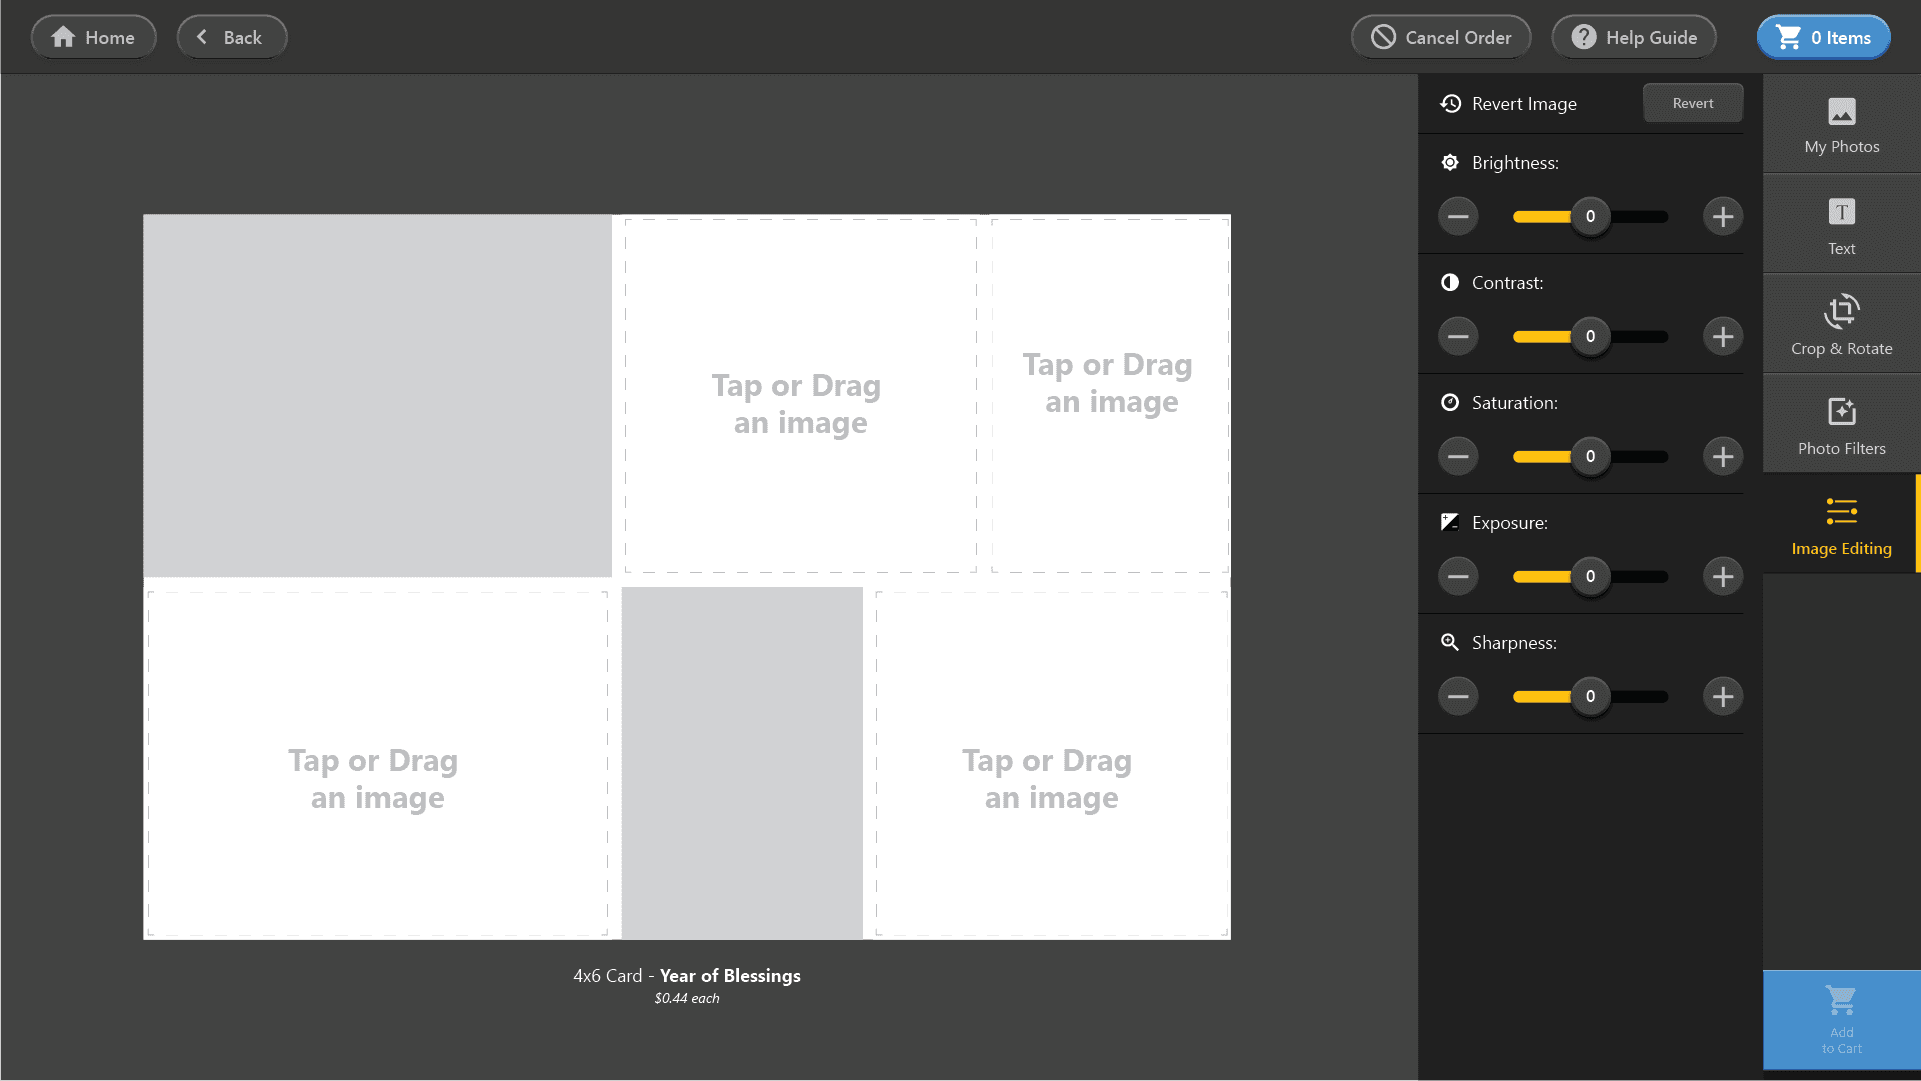Open Crop & Rotate tool

point(1841,325)
